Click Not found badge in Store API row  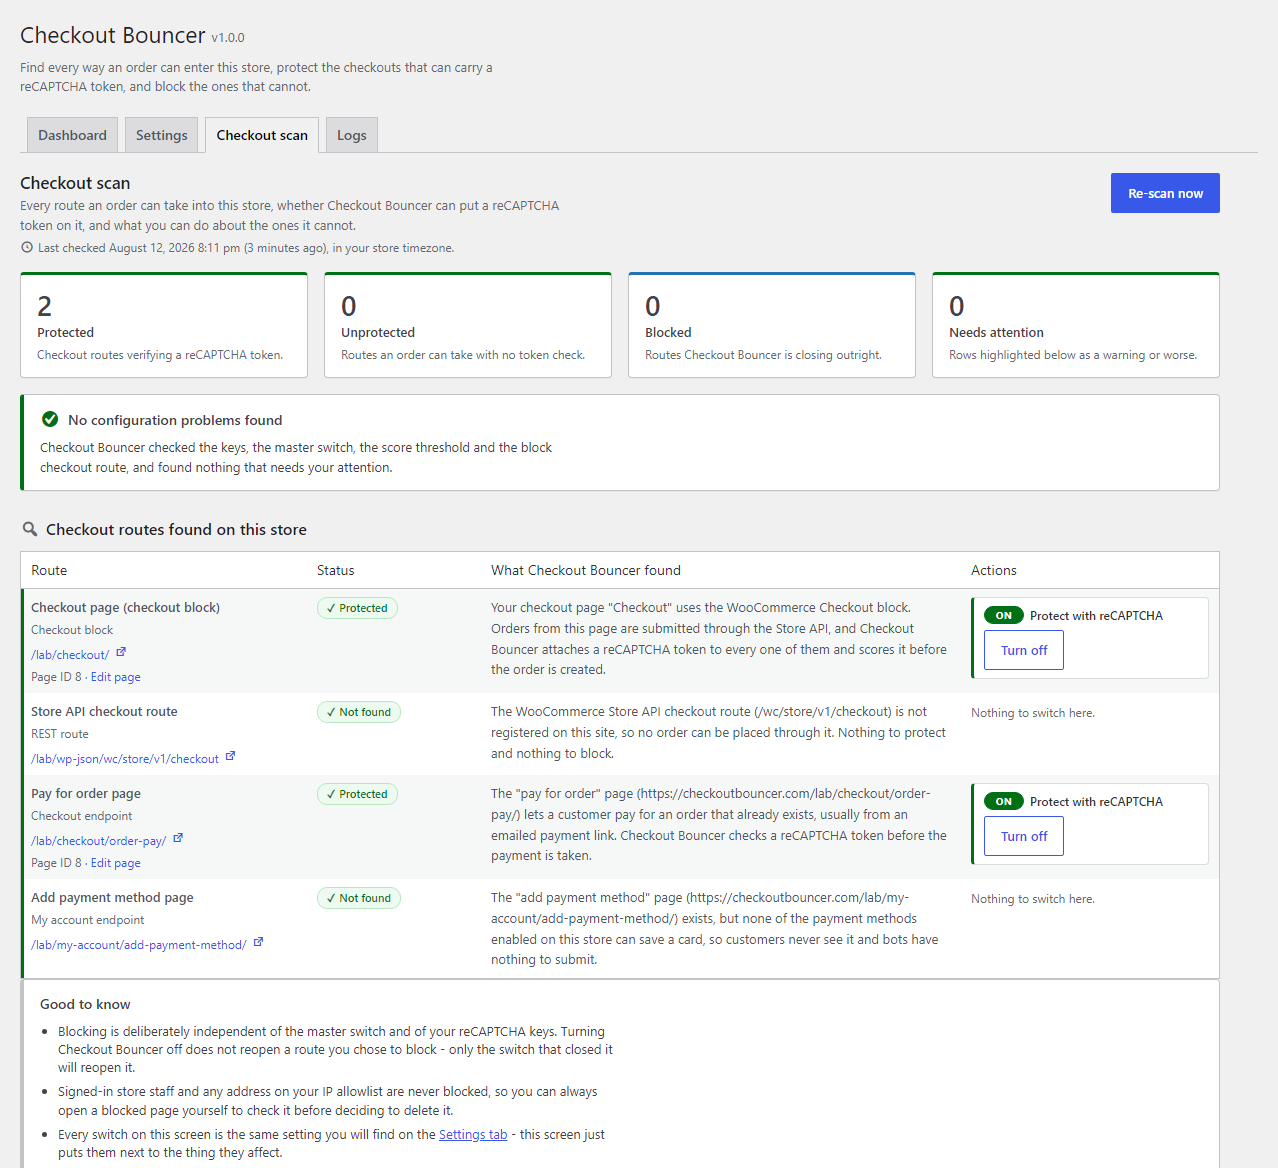point(359,712)
